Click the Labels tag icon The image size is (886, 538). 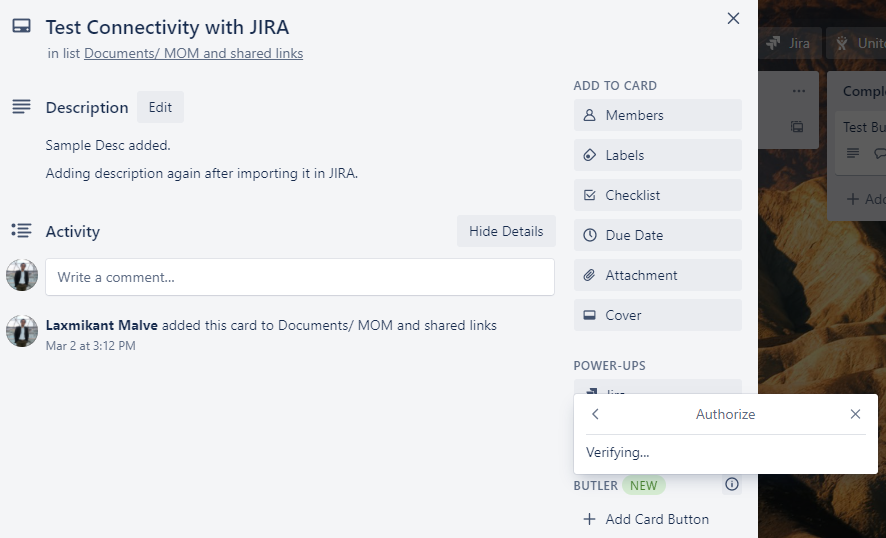(x=589, y=155)
